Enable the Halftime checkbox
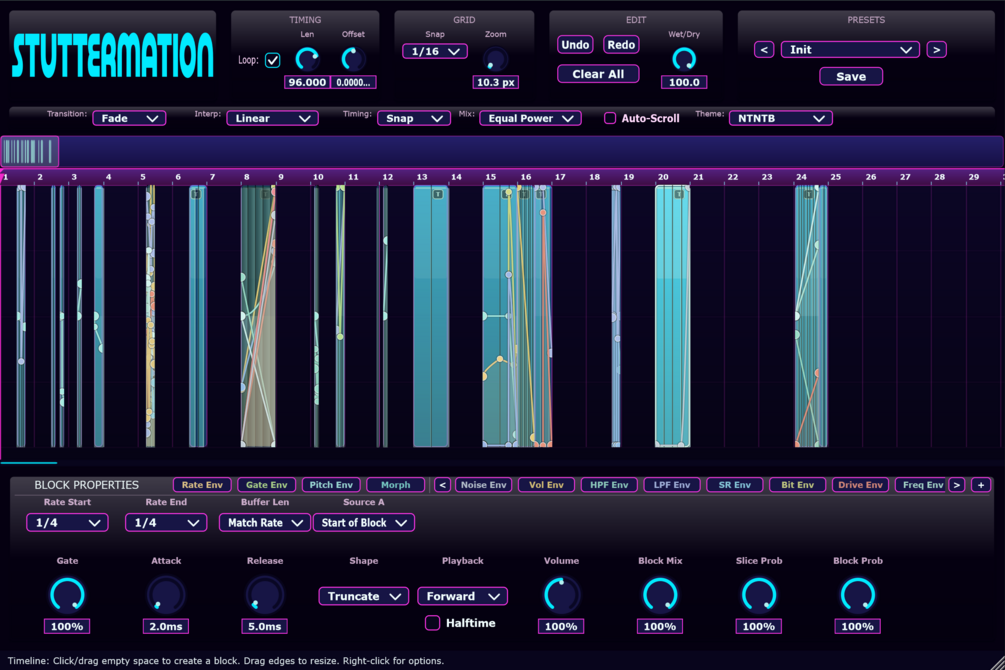1005x670 pixels. click(x=433, y=623)
